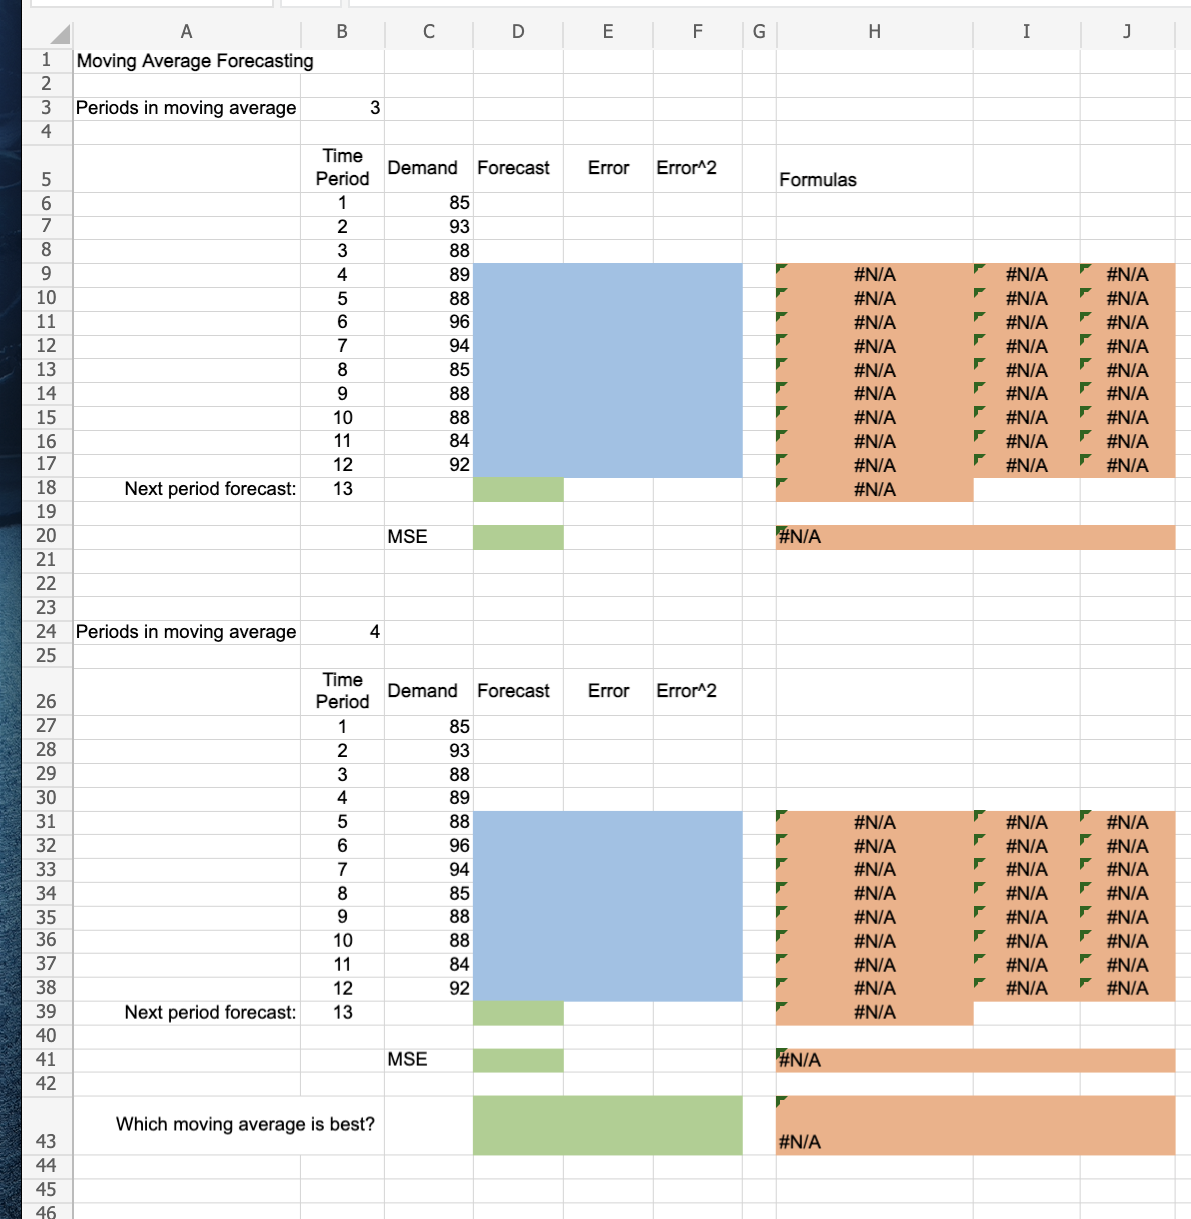Click the 'Time Period' header in row 5
This screenshot has width=1191, height=1219.
(x=342, y=168)
